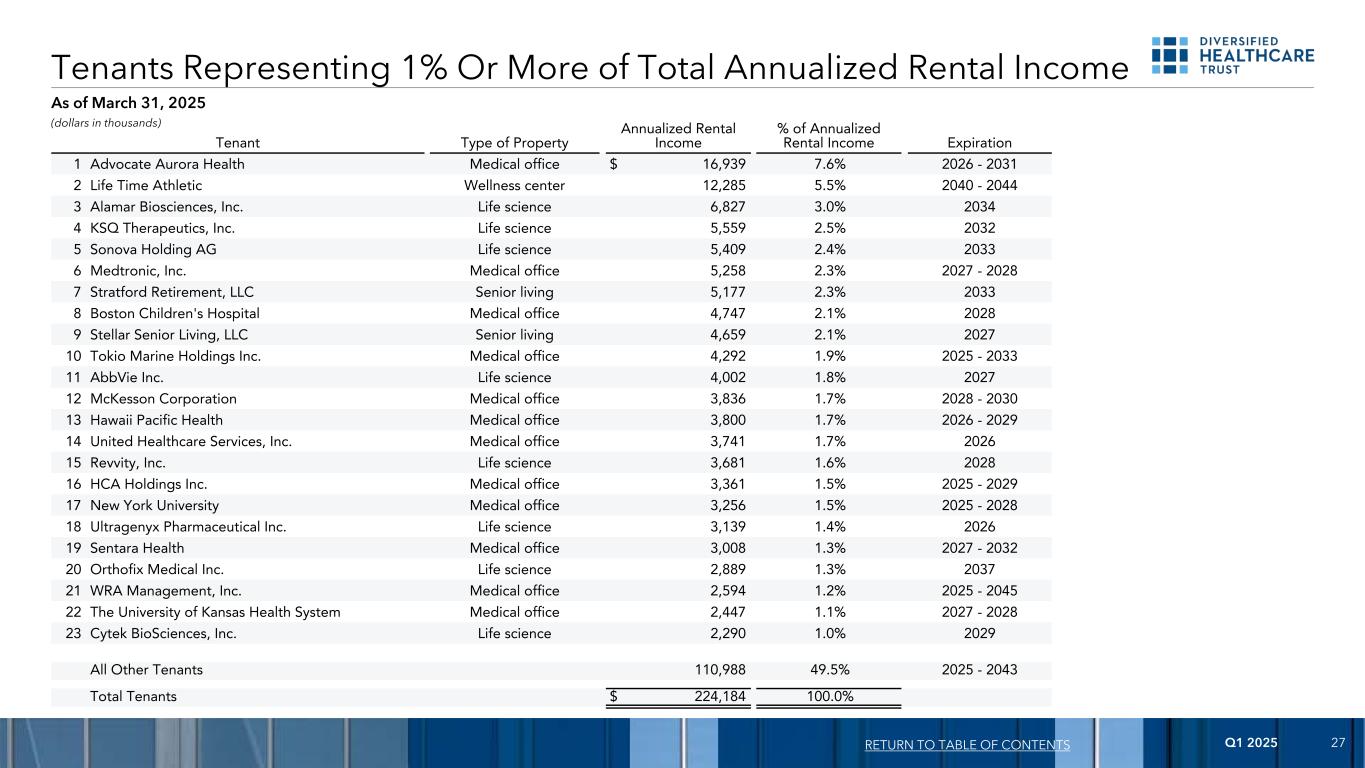The width and height of the screenshot is (1365, 768).
Task: Click the page number 27
Action: click(1338, 743)
